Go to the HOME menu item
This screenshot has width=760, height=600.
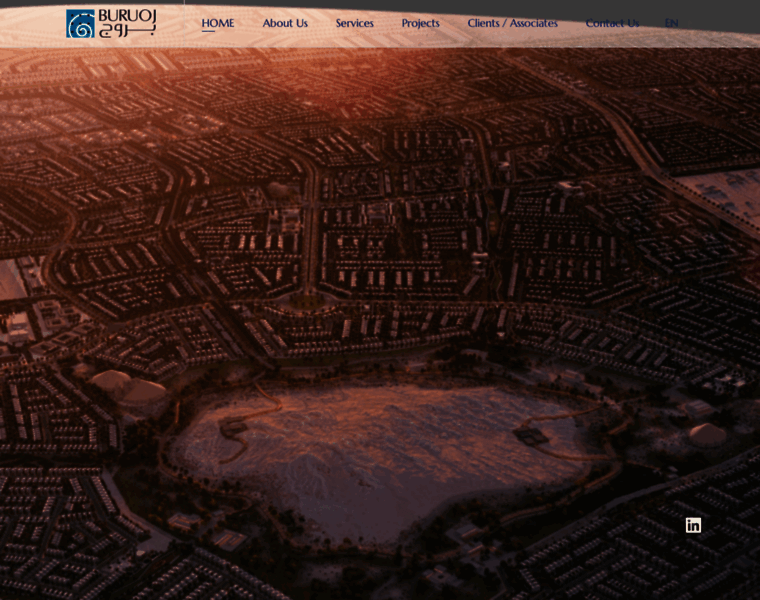click(x=217, y=23)
